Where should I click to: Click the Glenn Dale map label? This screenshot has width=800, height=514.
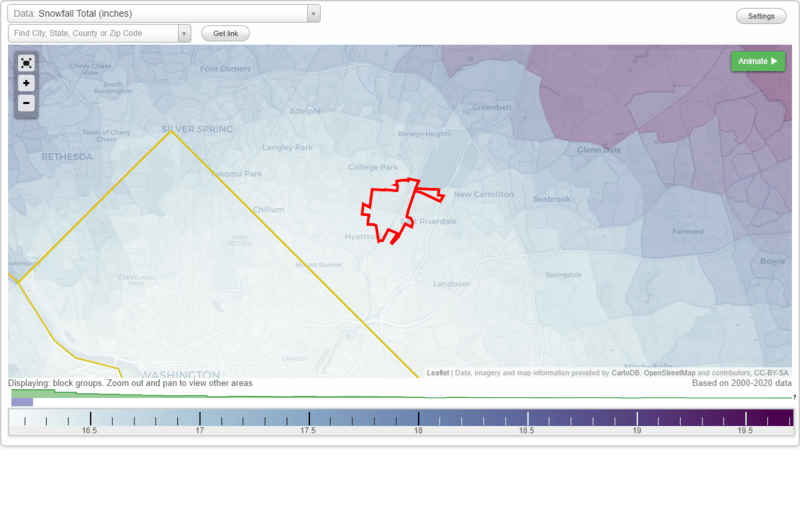click(x=599, y=150)
